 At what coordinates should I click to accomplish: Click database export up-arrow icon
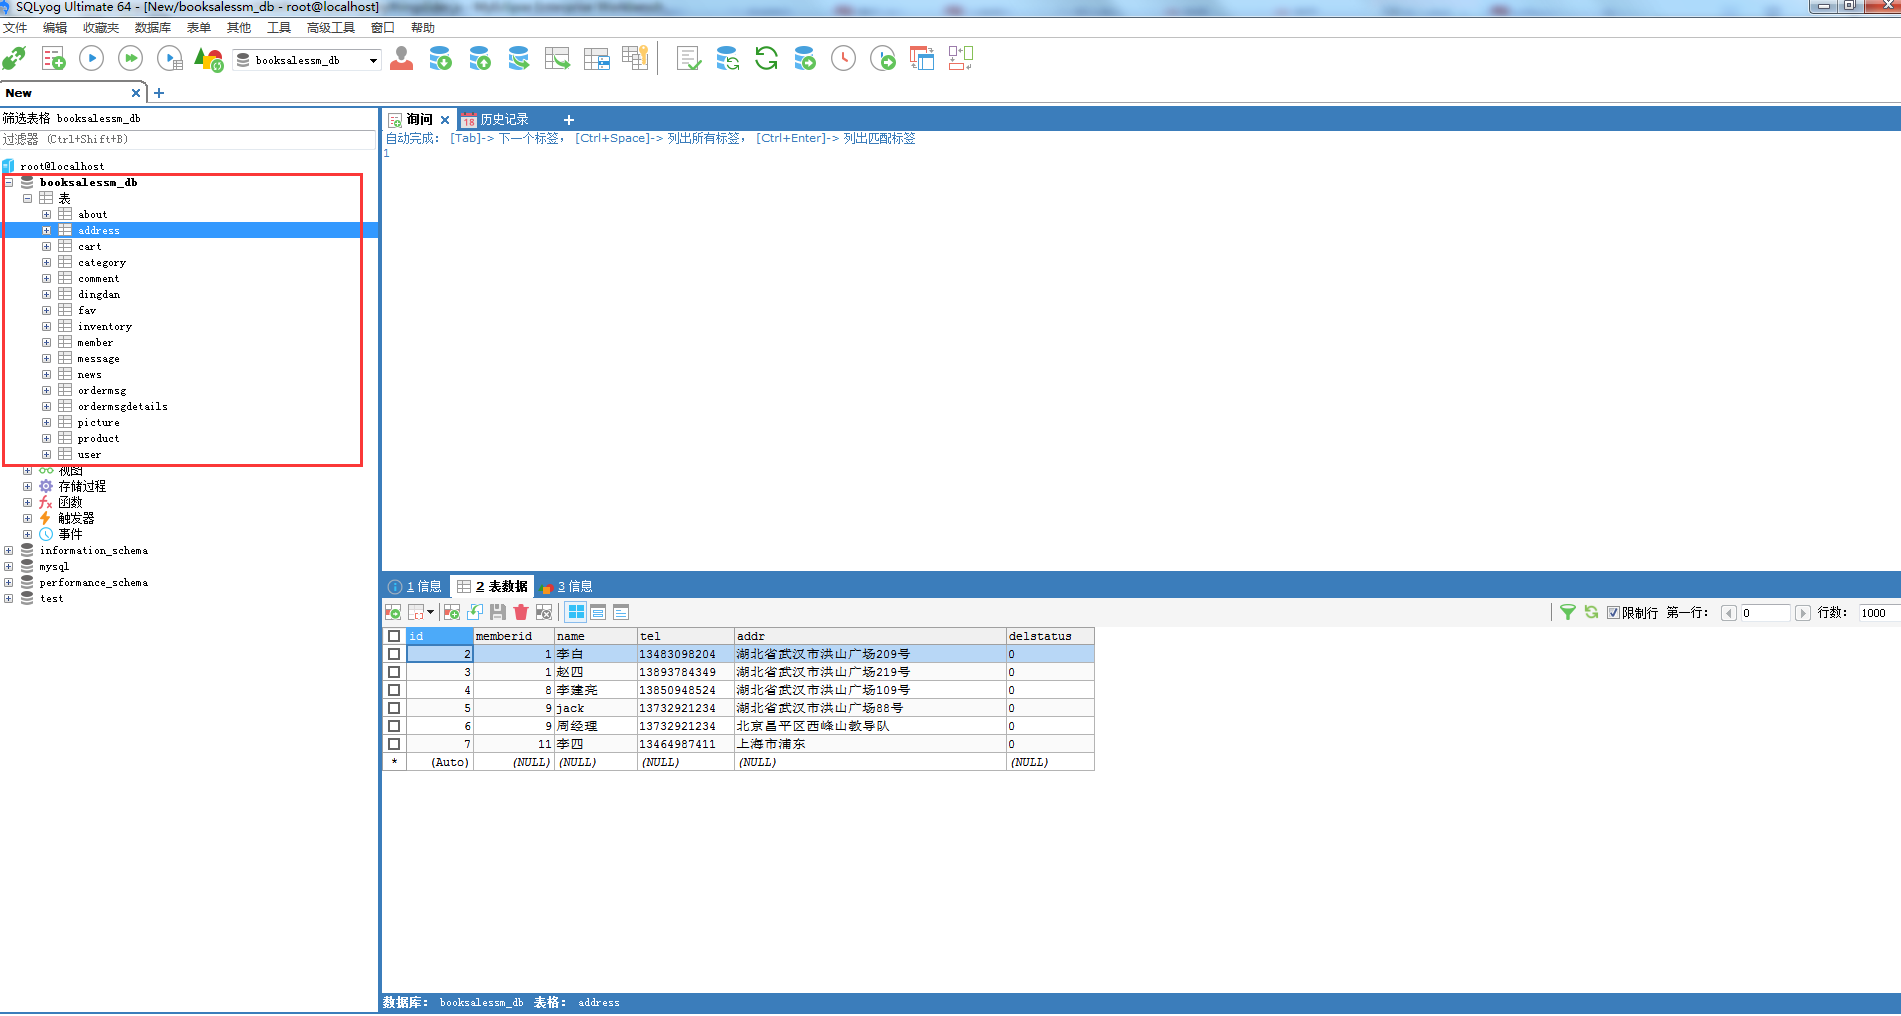(x=480, y=59)
